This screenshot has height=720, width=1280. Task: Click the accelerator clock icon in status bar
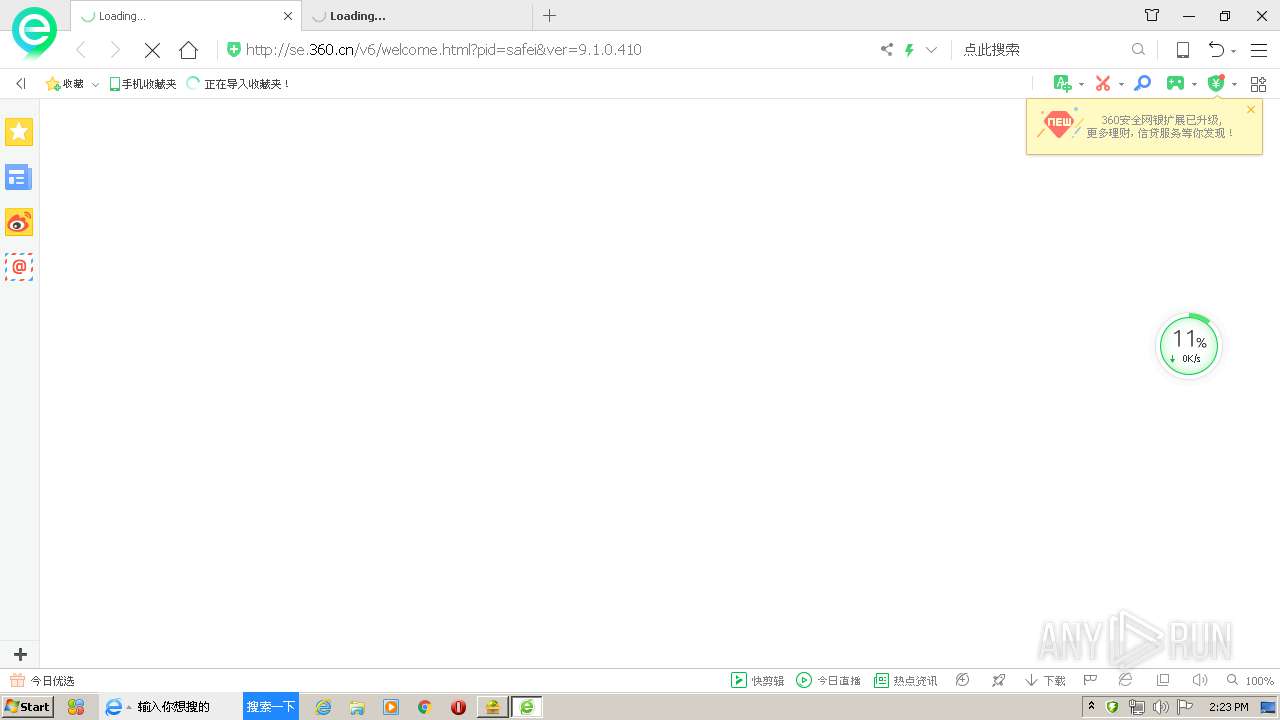[963, 680]
